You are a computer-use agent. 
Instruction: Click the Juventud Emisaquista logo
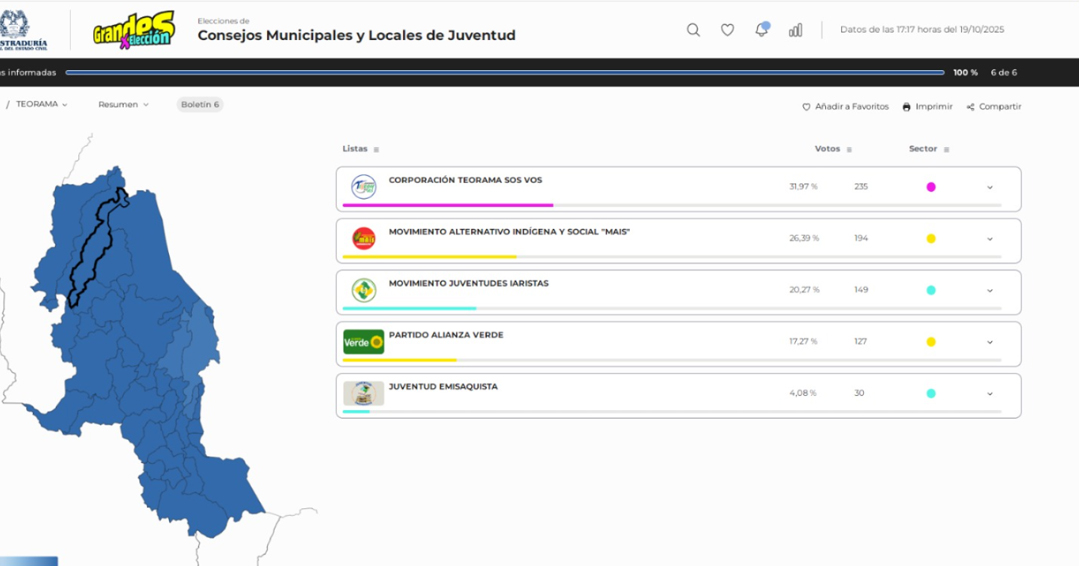tap(364, 393)
